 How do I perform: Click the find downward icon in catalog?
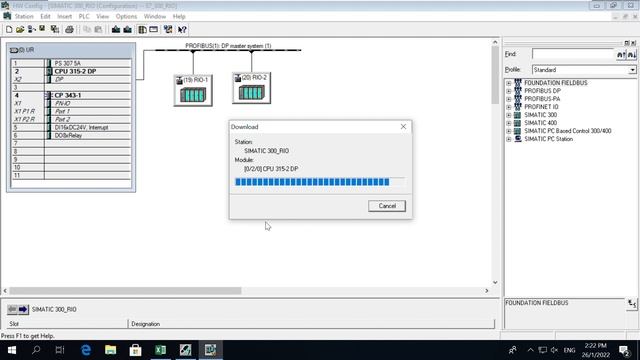(x=632, y=54)
